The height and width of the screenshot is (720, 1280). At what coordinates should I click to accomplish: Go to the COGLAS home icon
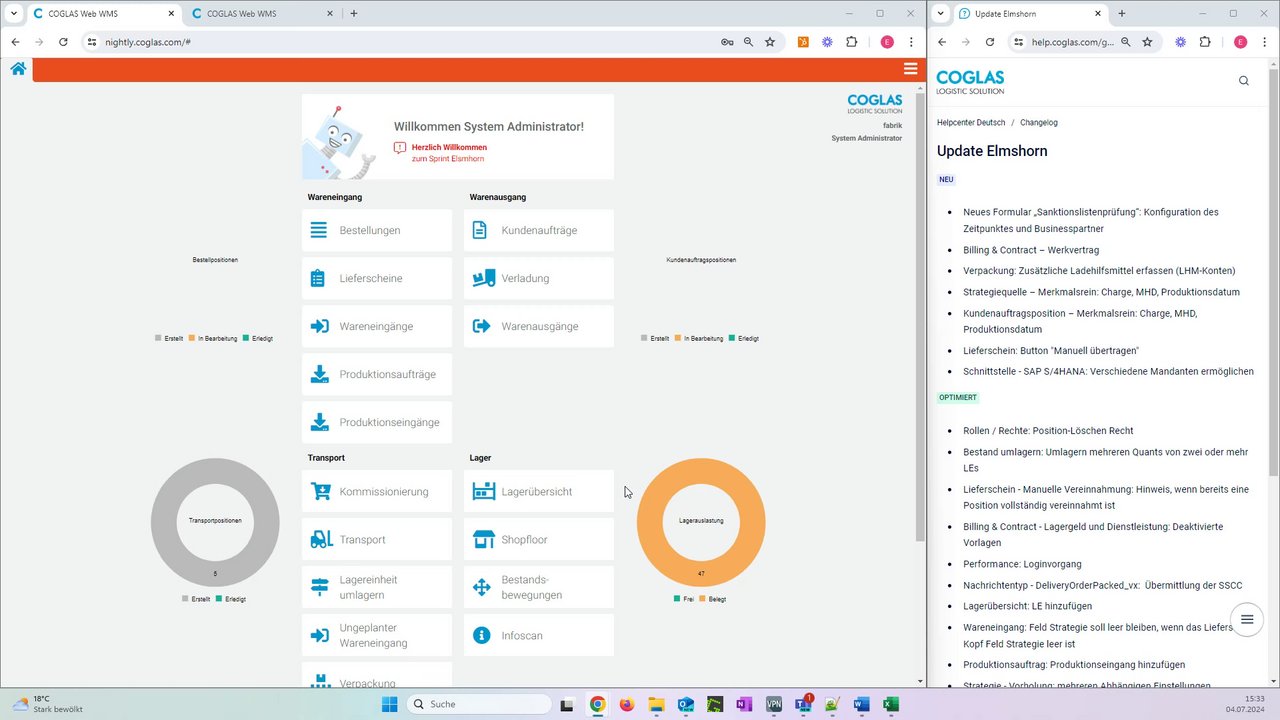pos(18,69)
